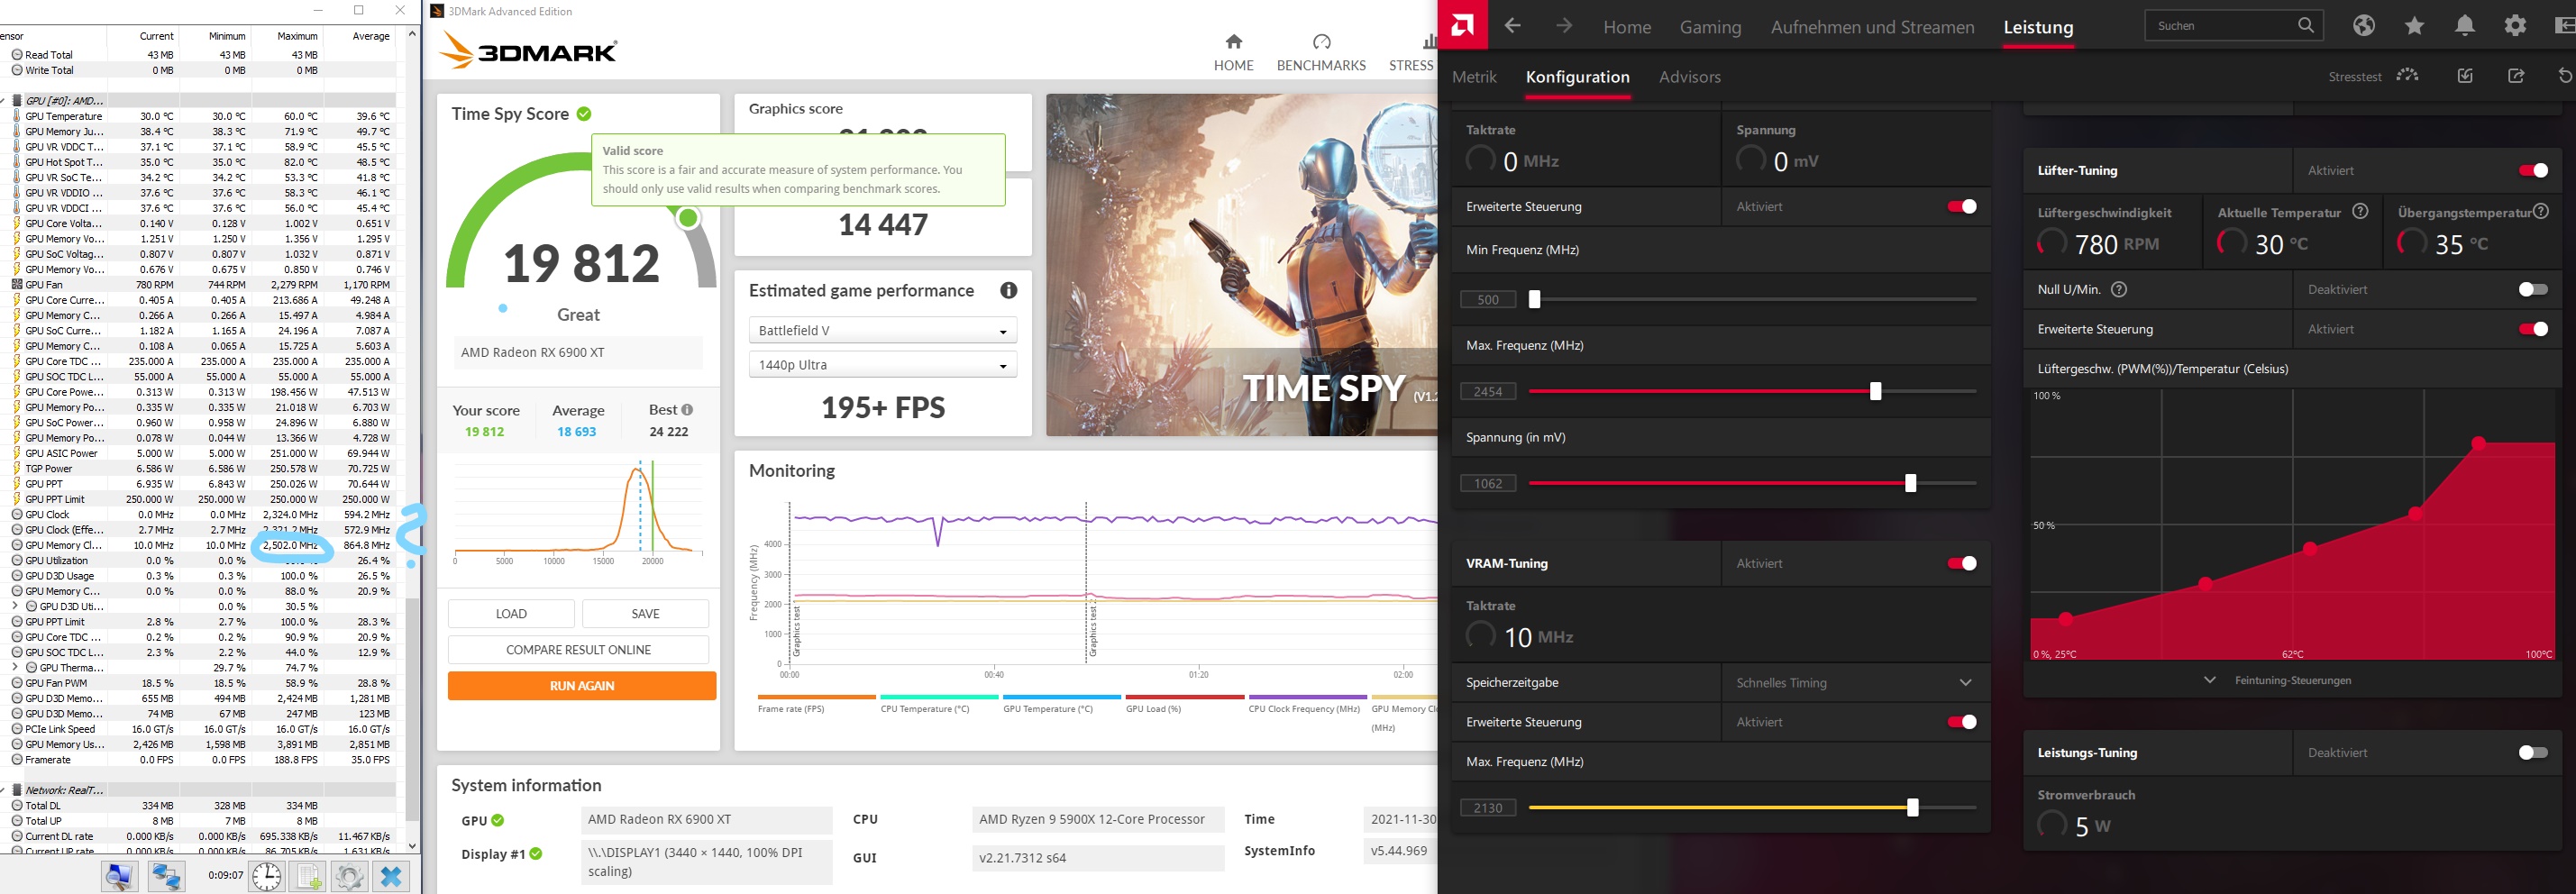Image resolution: width=2576 pixels, height=894 pixels.
Task: Toggle Erweiterte Steuerung above Min Frequenz
Action: (x=1962, y=206)
